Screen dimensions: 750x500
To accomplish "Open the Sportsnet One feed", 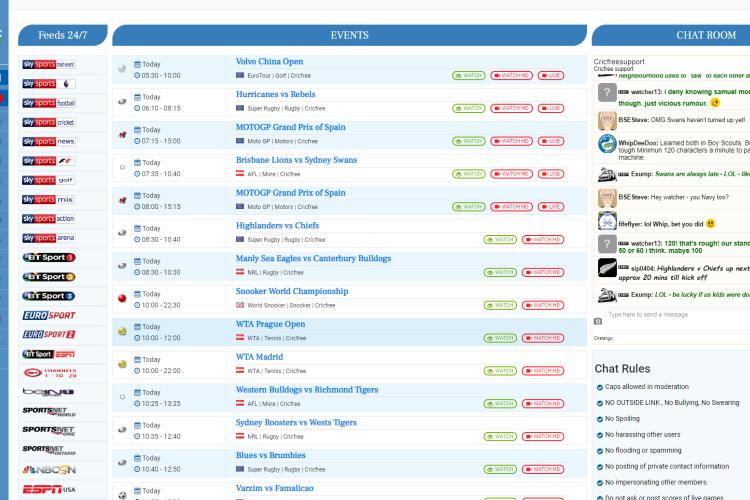I will [x=49, y=431].
